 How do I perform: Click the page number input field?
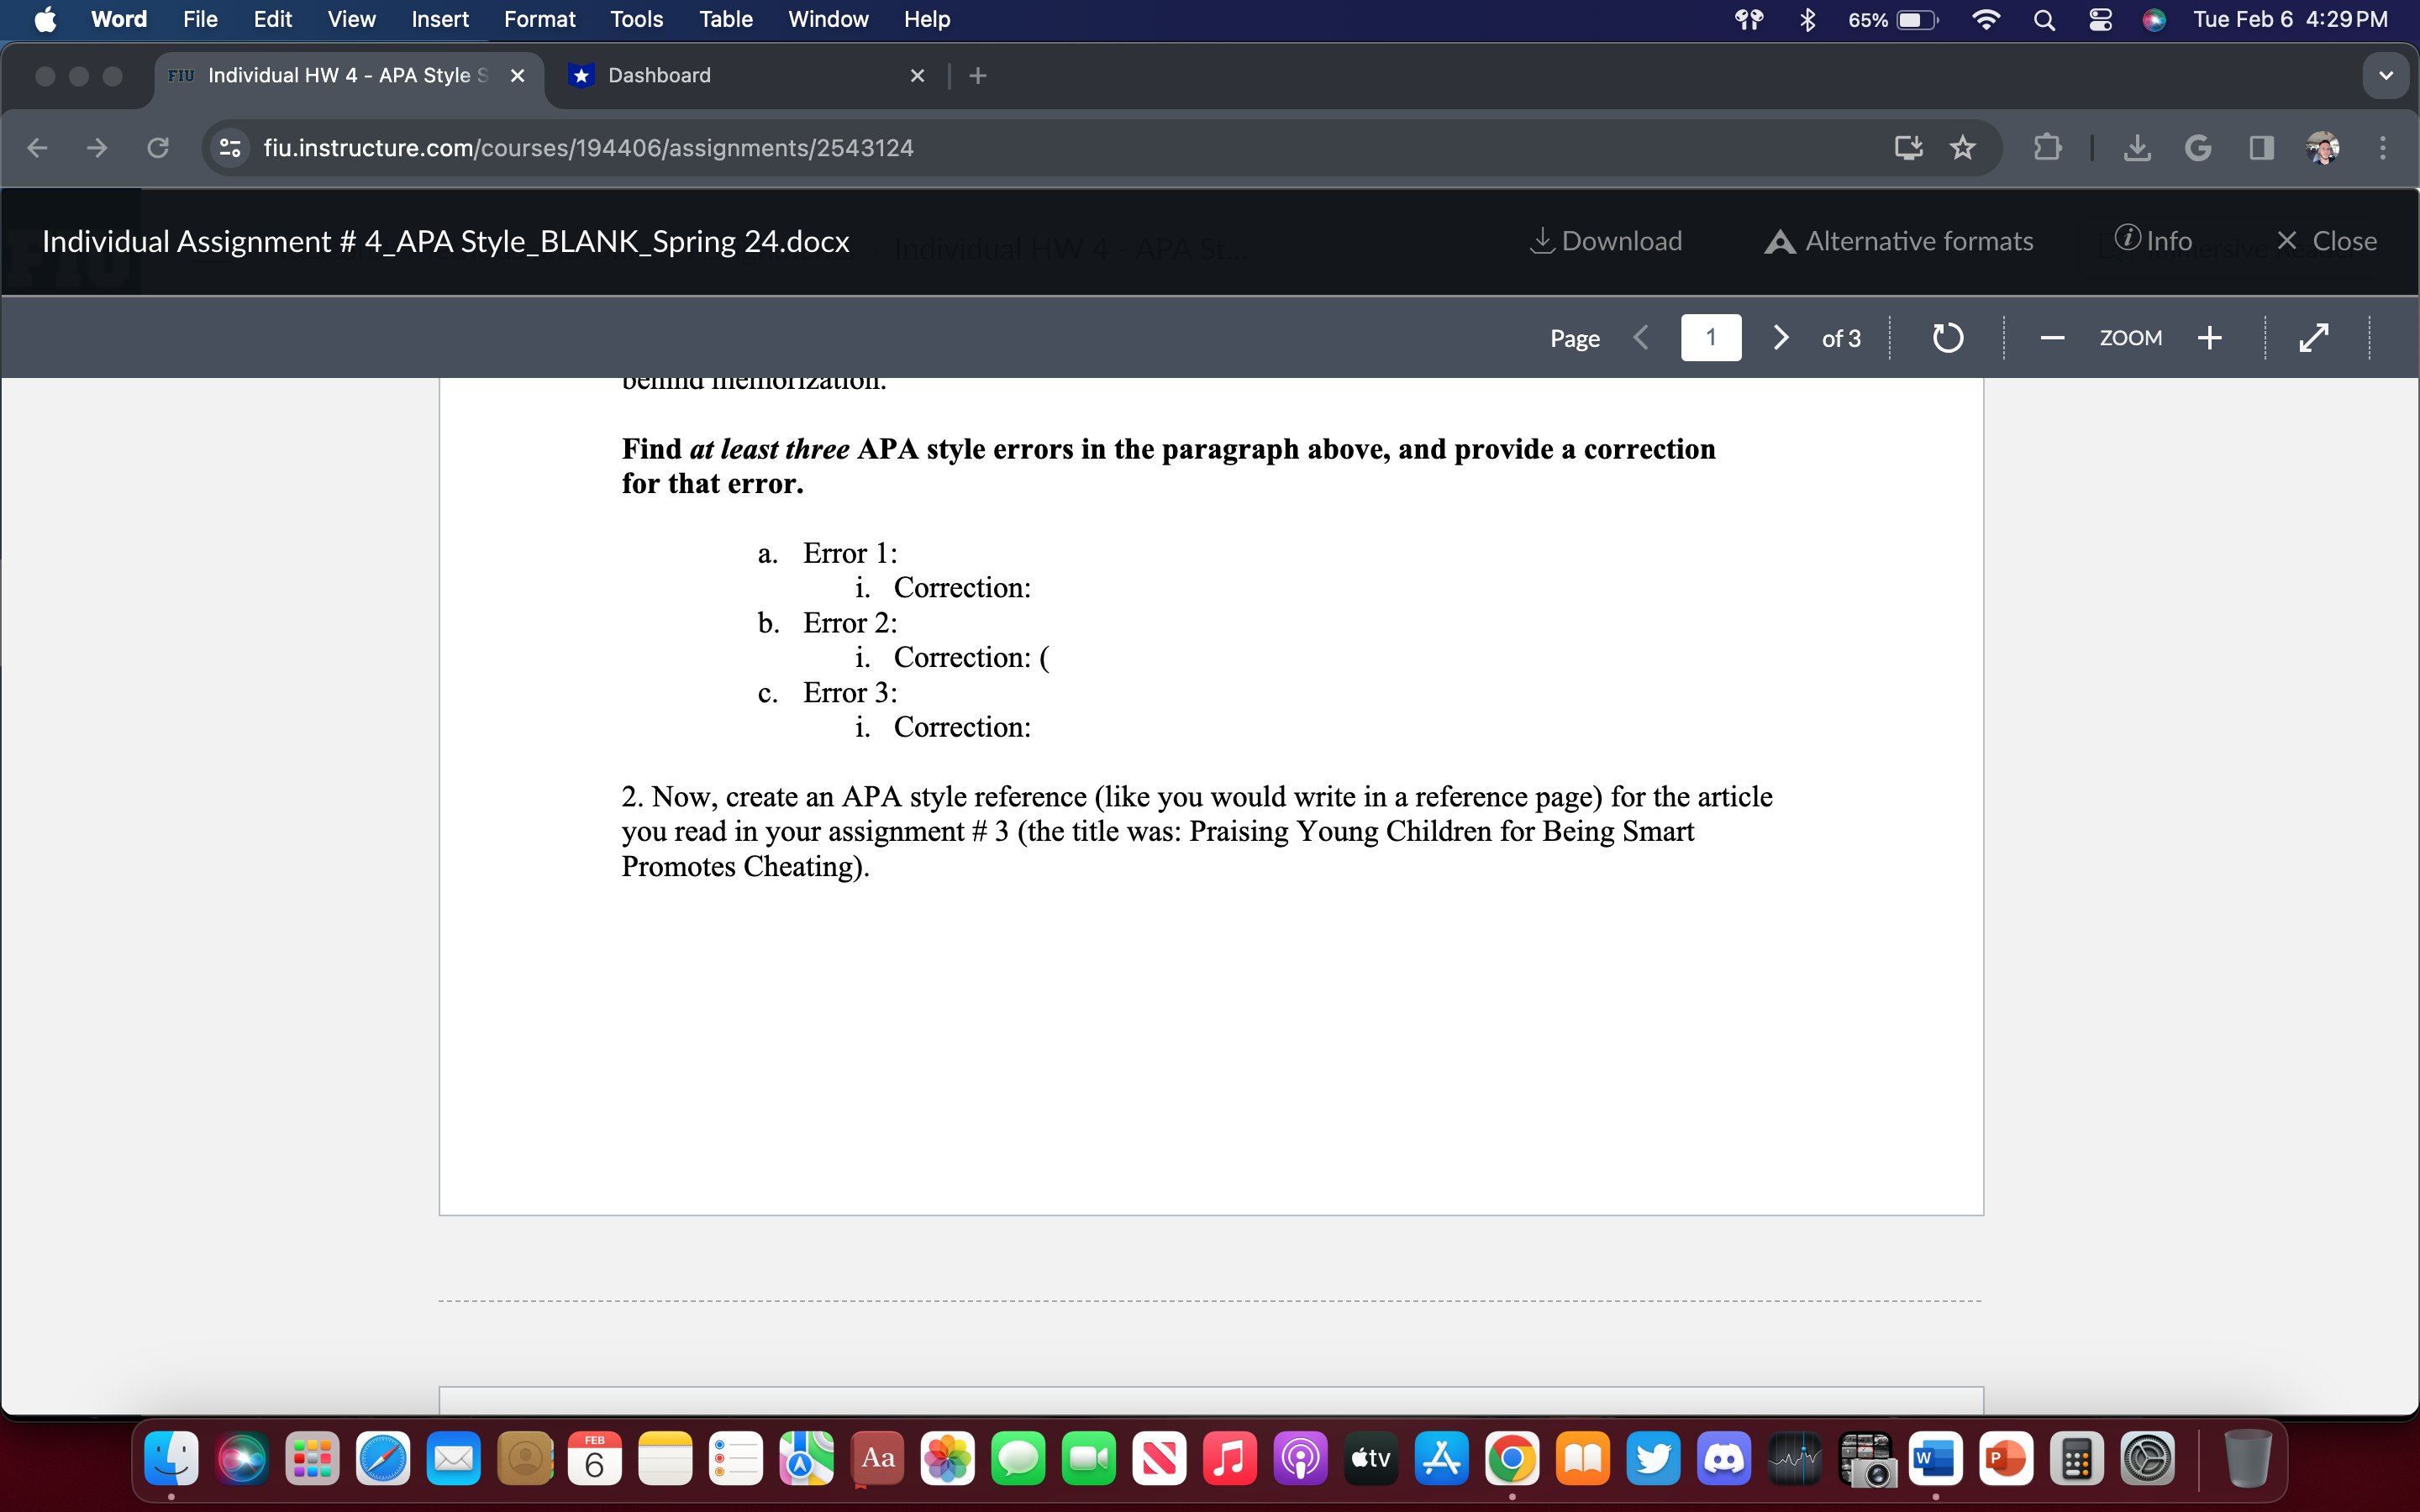coord(1711,337)
